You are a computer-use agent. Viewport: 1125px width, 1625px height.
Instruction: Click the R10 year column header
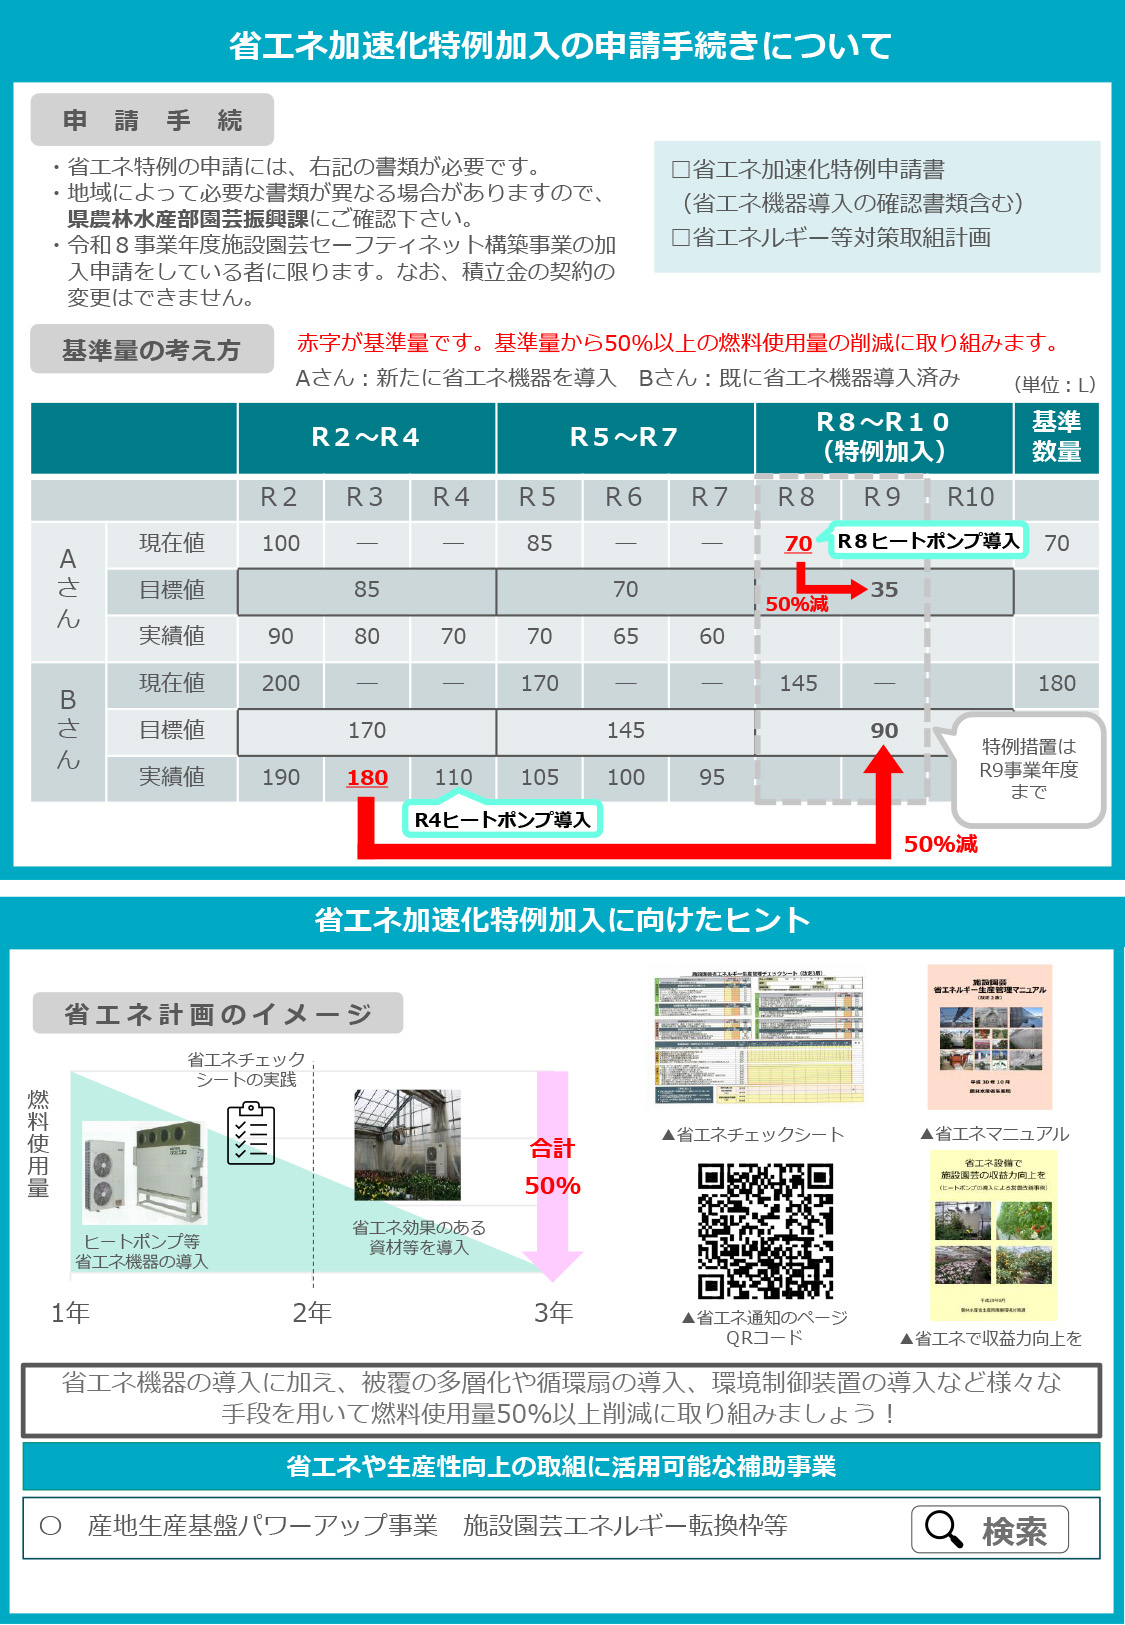pos(971,497)
